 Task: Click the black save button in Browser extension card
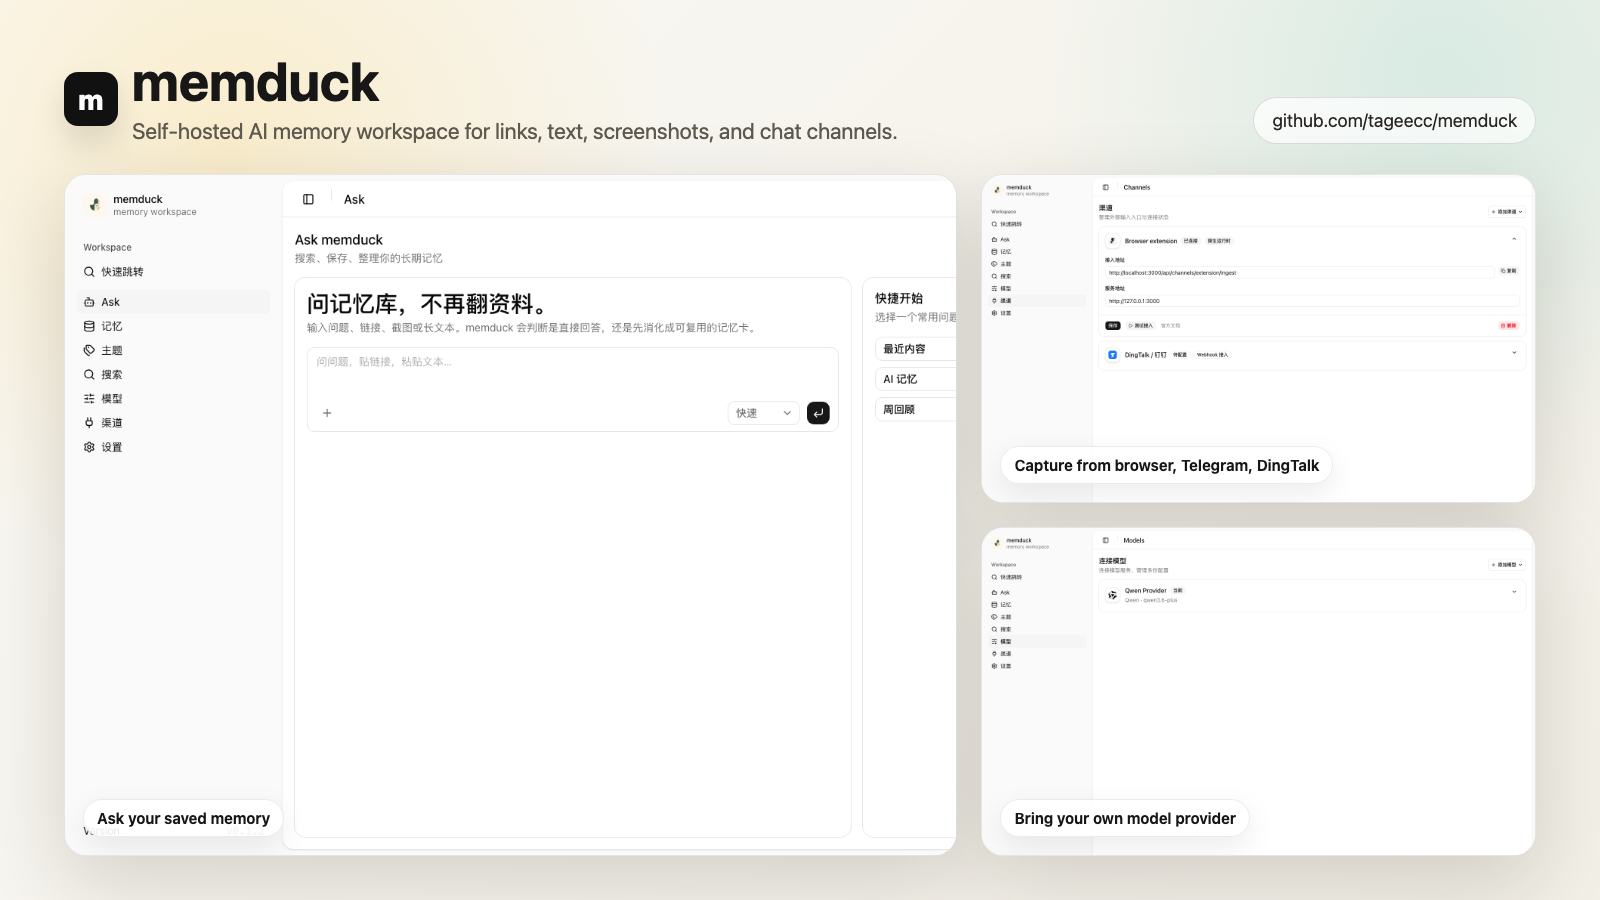click(x=1113, y=325)
